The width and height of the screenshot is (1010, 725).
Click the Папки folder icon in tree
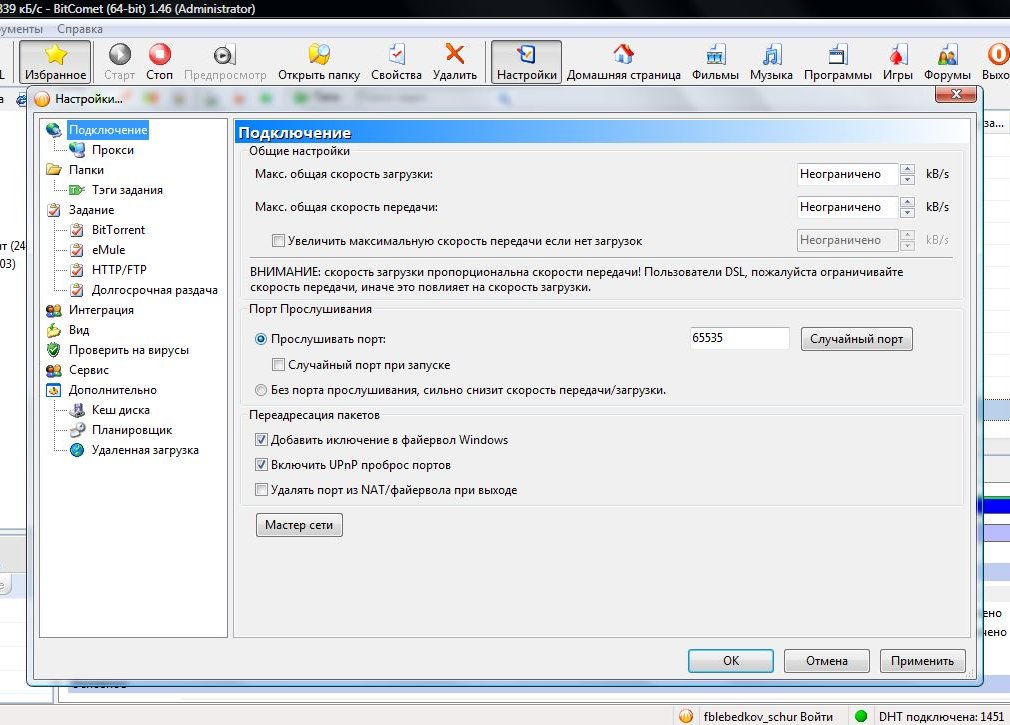[x=54, y=170]
